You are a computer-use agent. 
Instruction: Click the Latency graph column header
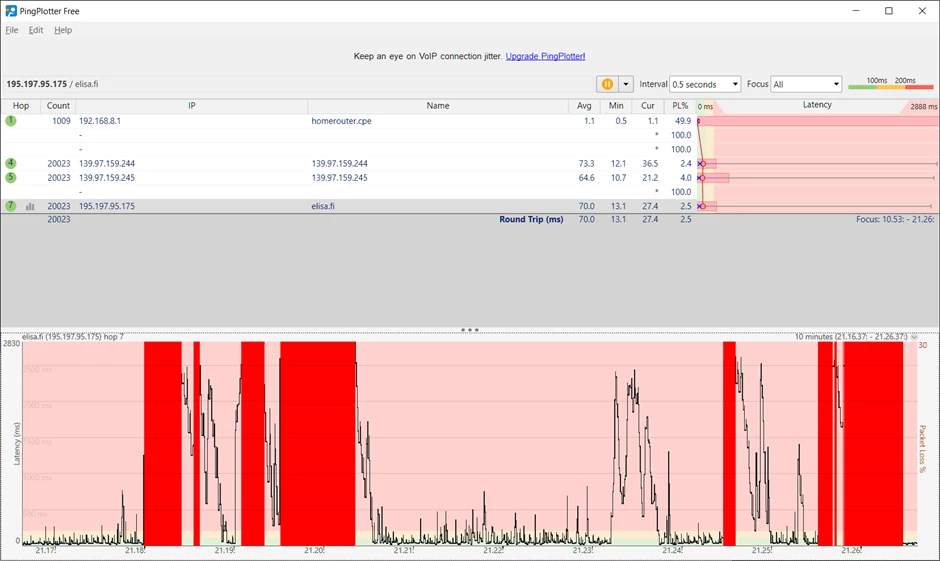(817, 105)
